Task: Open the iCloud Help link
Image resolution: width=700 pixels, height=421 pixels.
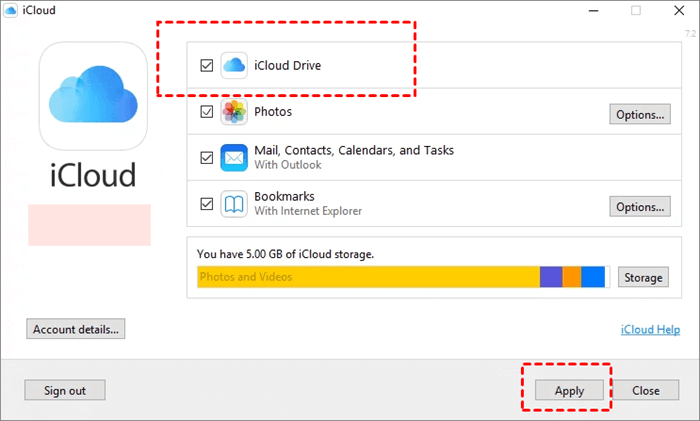Action: (649, 329)
